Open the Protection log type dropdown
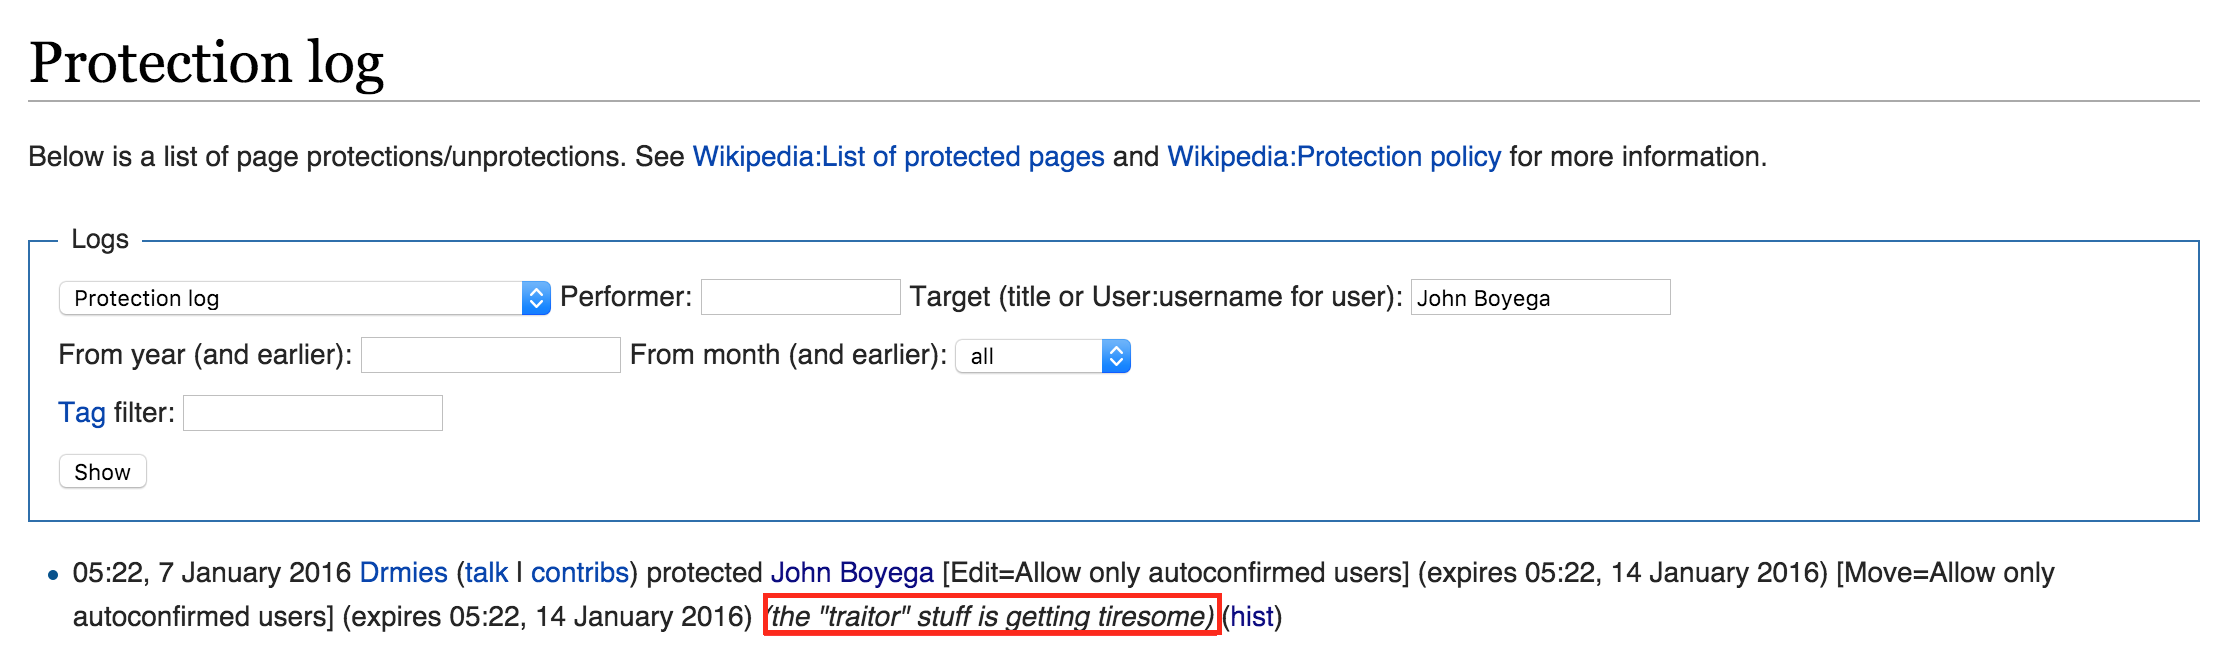 click(305, 298)
